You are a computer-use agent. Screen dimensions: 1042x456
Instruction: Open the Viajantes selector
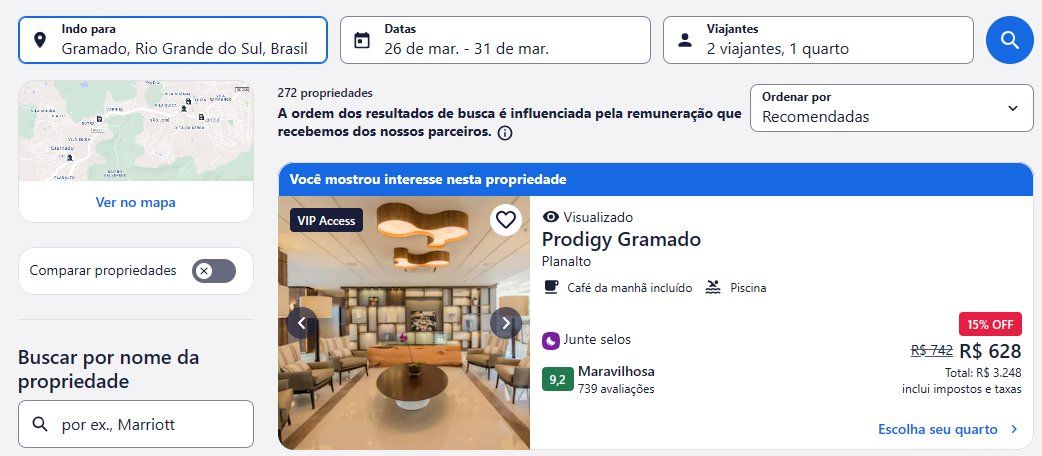tap(818, 40)
